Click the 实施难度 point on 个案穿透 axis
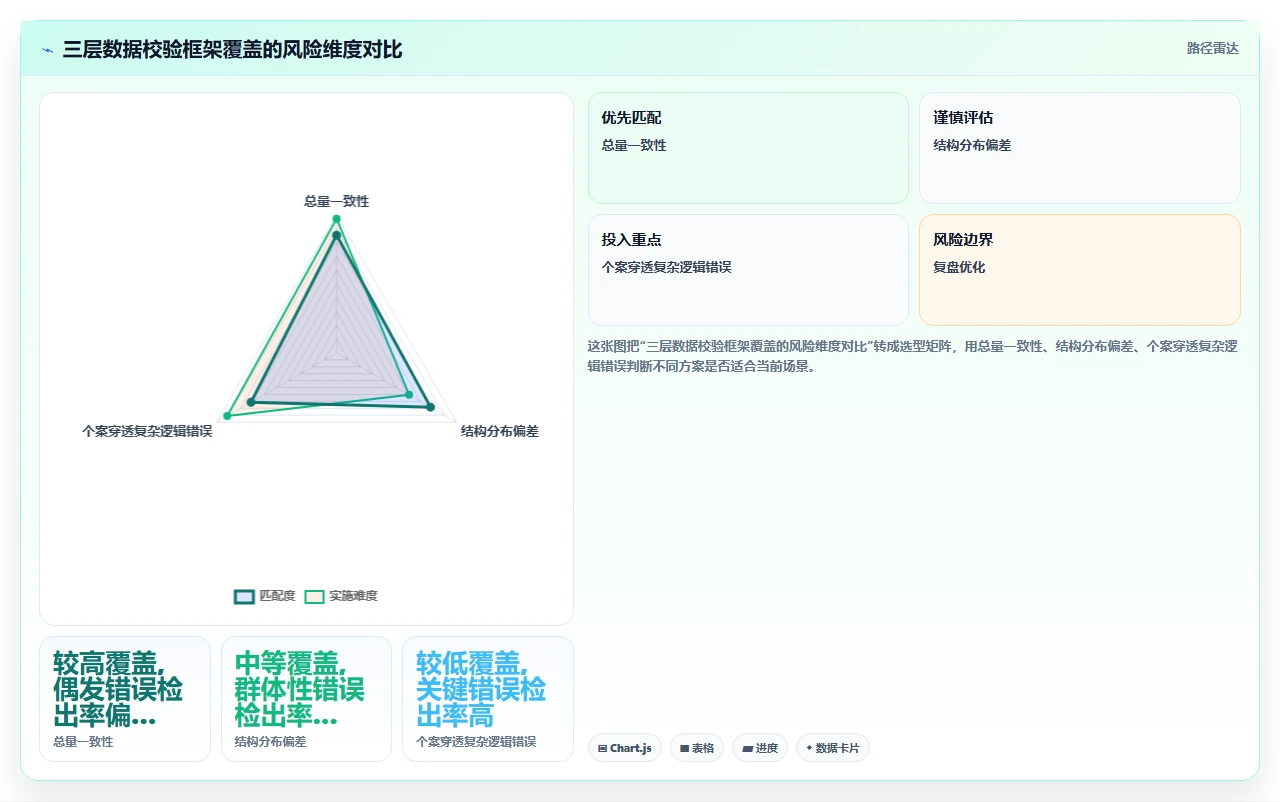Image resolution: width=1280 pixels, height=802 pixels. 227,415
